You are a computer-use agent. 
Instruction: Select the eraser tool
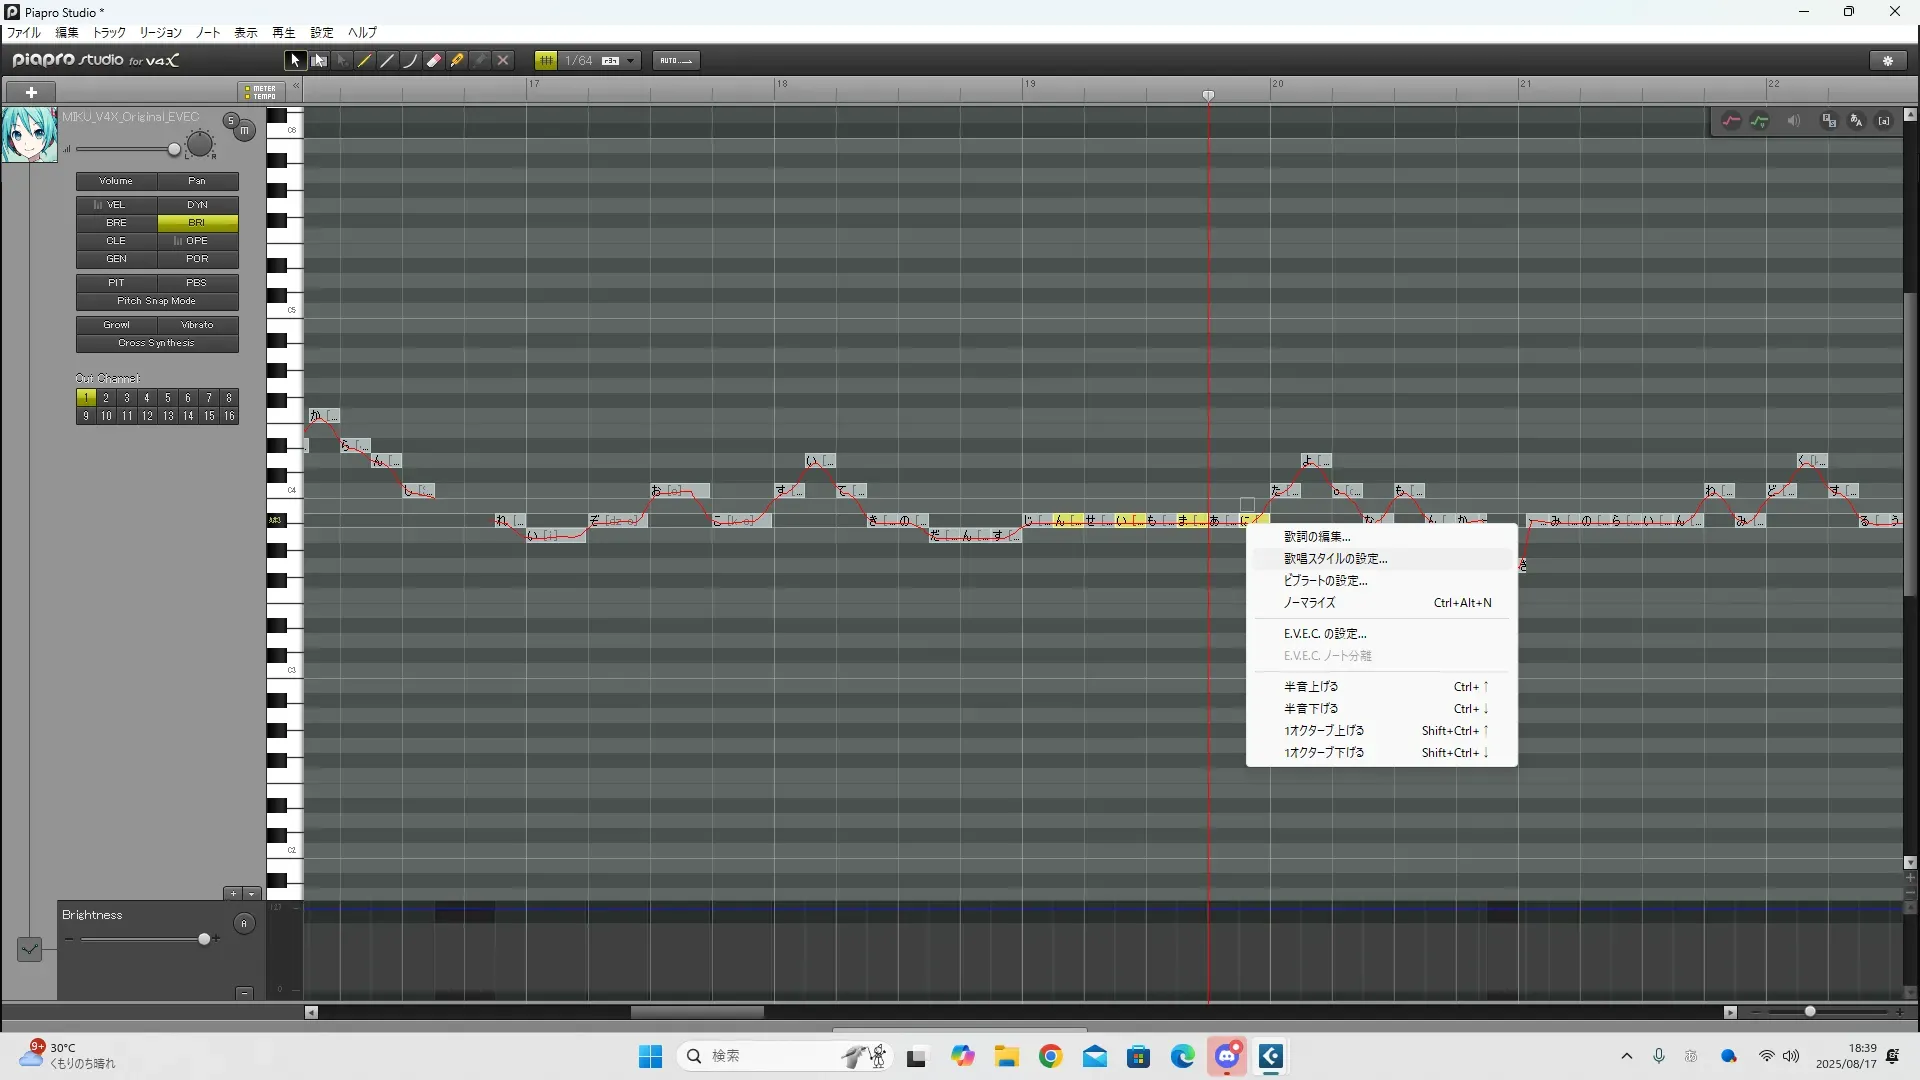434,61
